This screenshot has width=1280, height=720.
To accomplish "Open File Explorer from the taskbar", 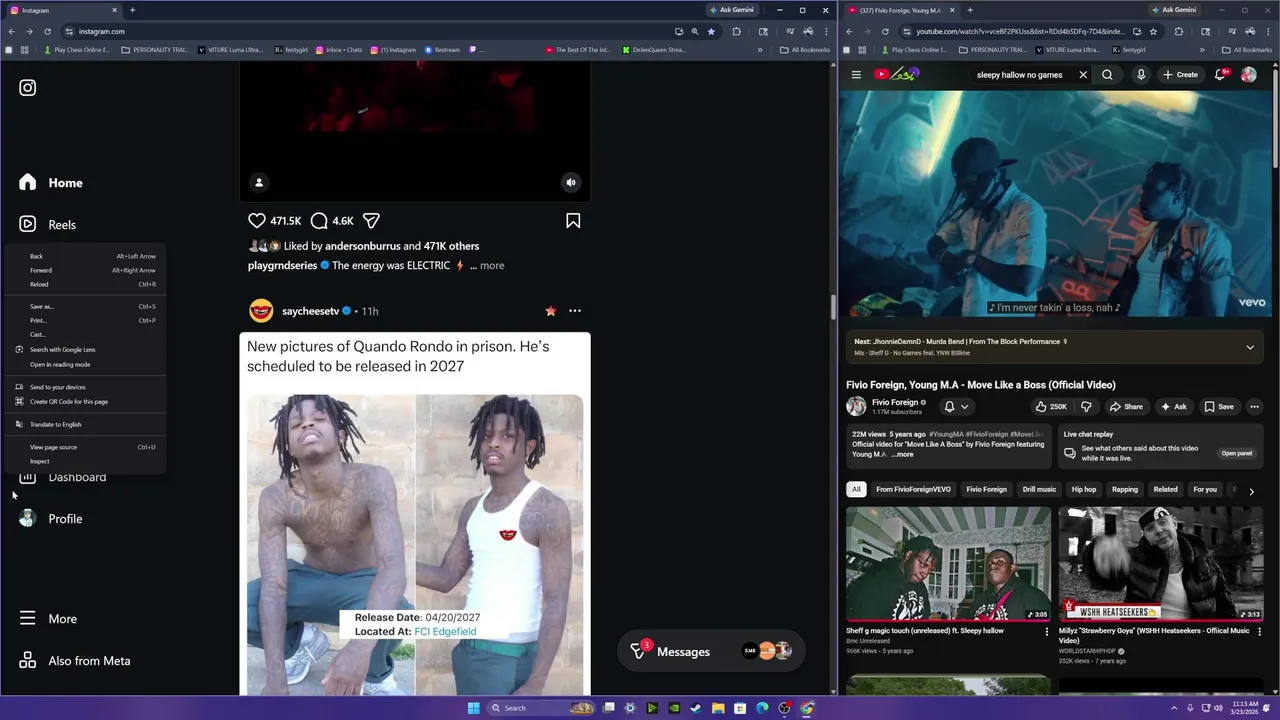I will (x=718, y=708).
